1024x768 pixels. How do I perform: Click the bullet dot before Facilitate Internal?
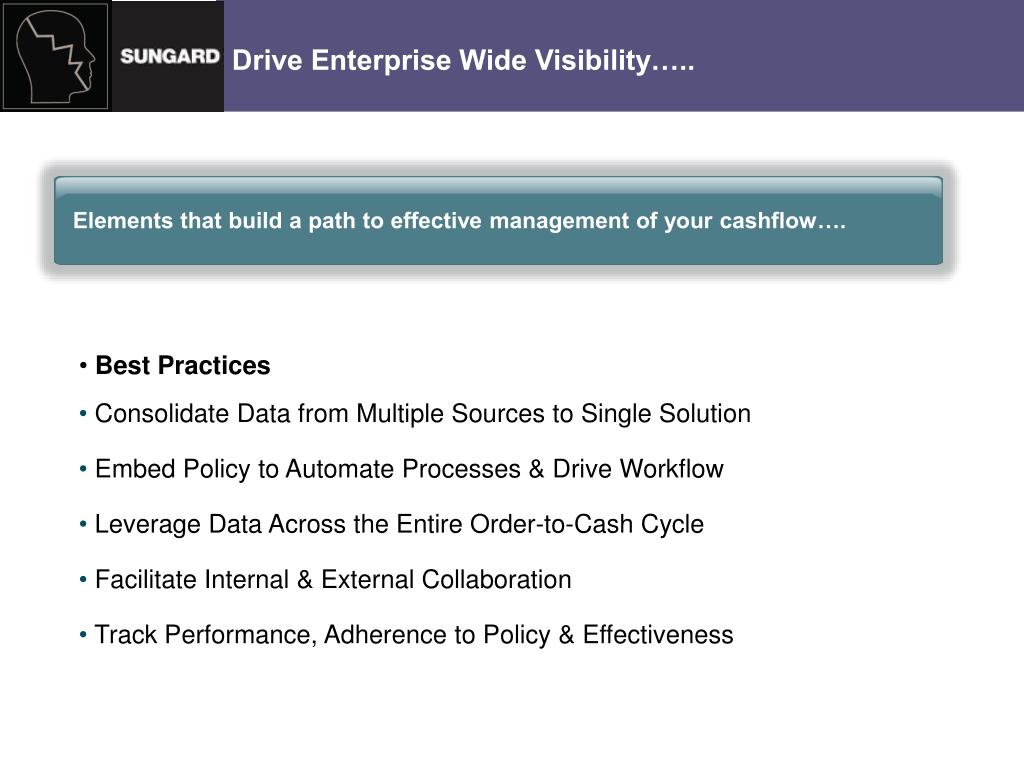(83, 580)
